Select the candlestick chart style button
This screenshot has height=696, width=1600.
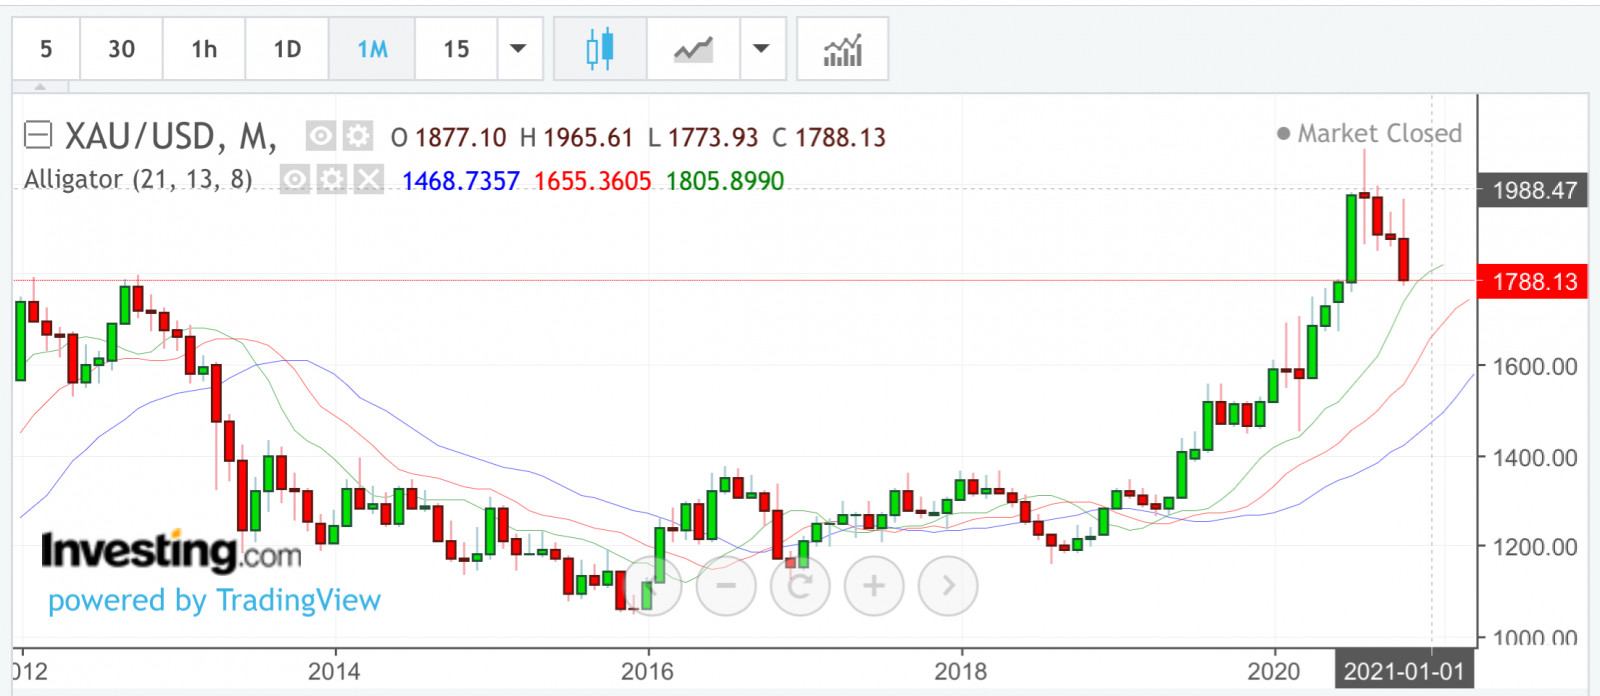click(600, 49)
